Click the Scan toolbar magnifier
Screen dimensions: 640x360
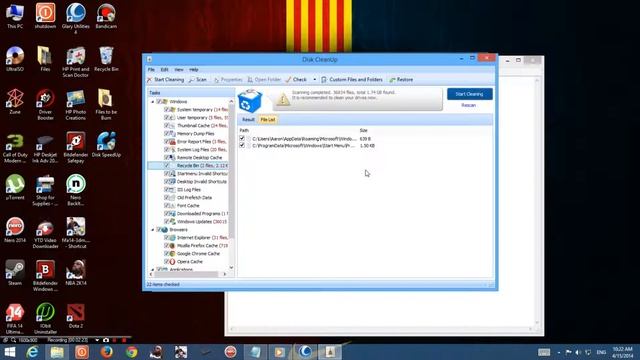pyautogui.click(x=191, y=80)
